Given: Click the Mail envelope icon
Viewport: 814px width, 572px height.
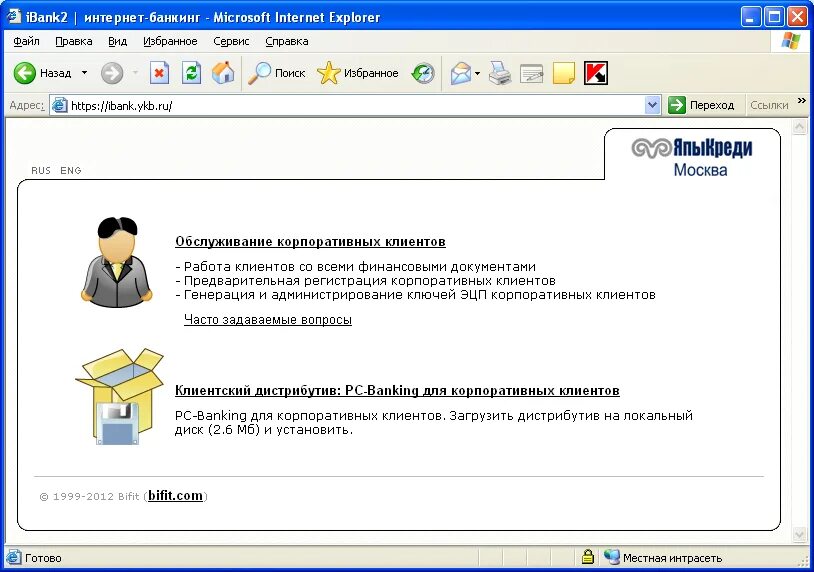Looking at the screenshot, I should pos(460,73).
